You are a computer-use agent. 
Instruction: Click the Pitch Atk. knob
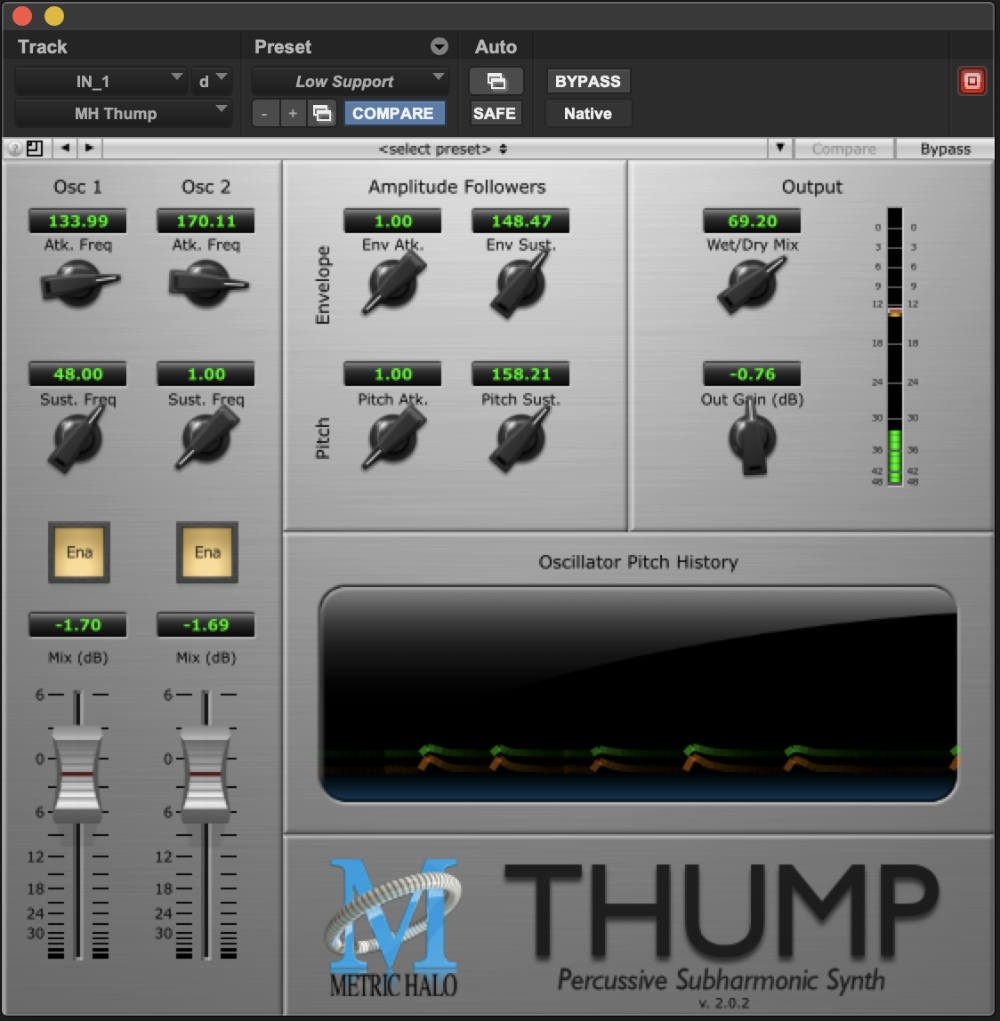[x=393, y=438]
